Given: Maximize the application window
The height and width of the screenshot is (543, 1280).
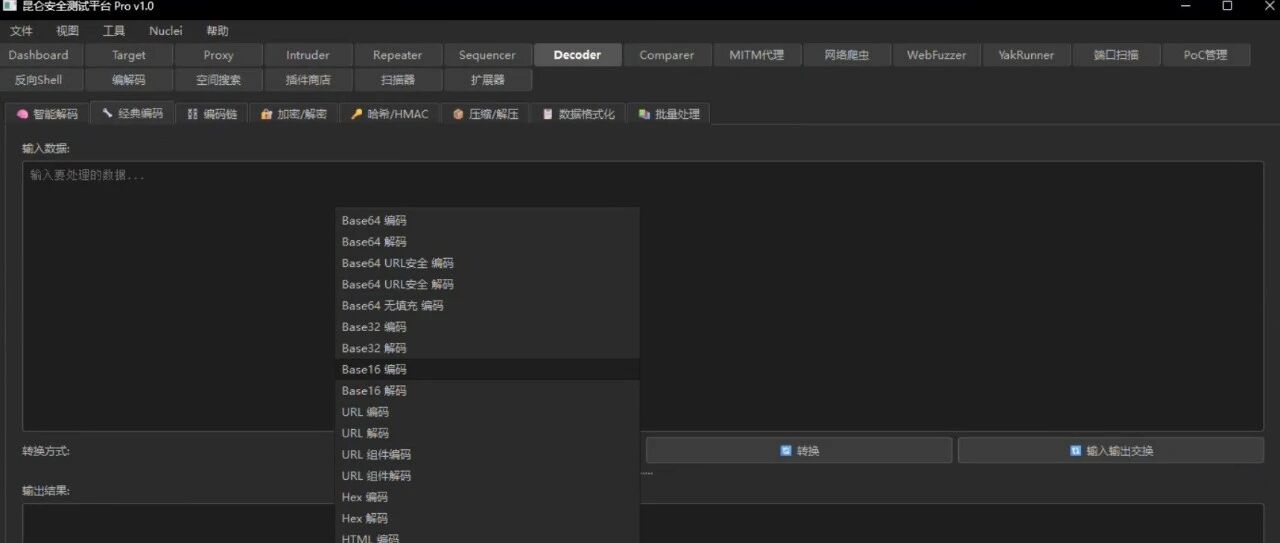Looking at the screenshot, I should (x=1227, y=6).
